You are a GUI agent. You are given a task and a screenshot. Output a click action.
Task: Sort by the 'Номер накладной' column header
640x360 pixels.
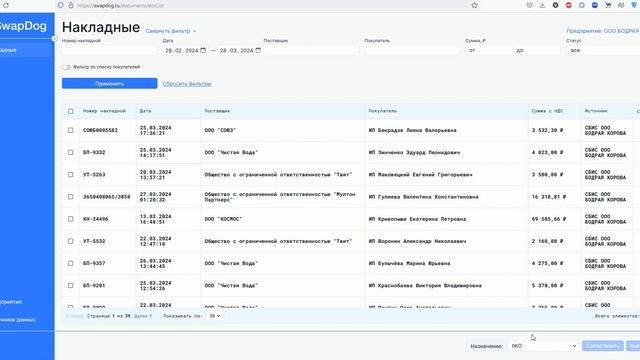tap(104, 111)
